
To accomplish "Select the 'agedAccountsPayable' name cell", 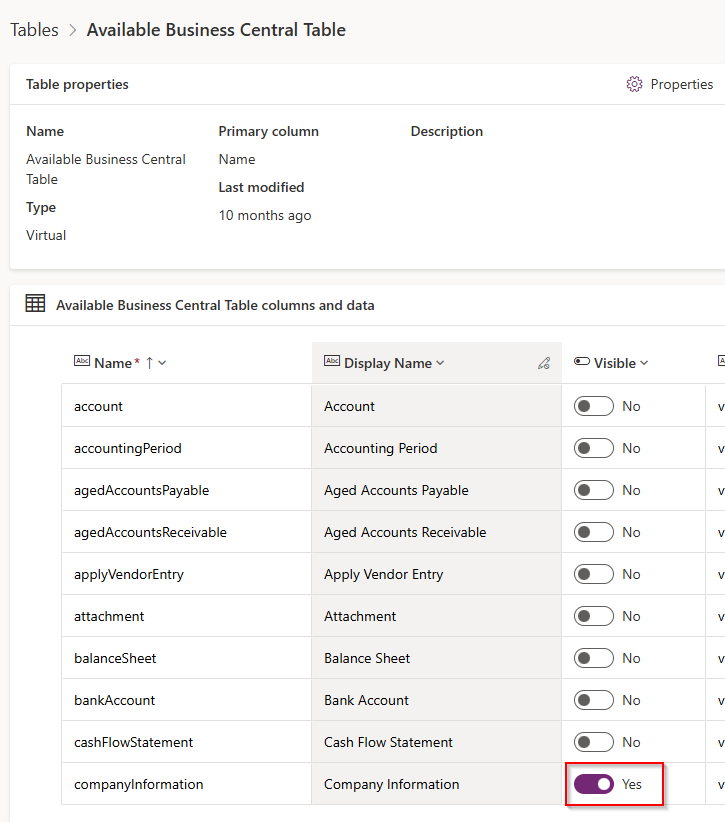I will tap(187, 490).
